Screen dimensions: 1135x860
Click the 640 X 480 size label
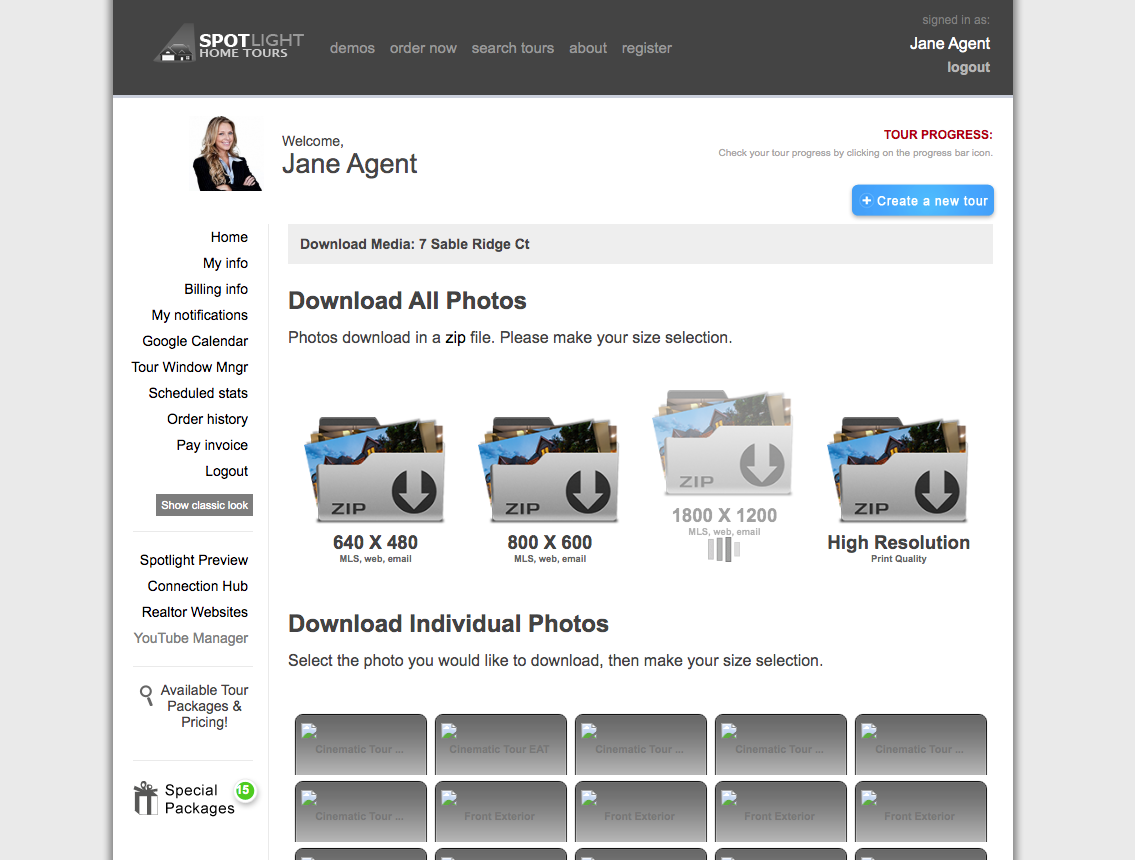click(375, 543)
